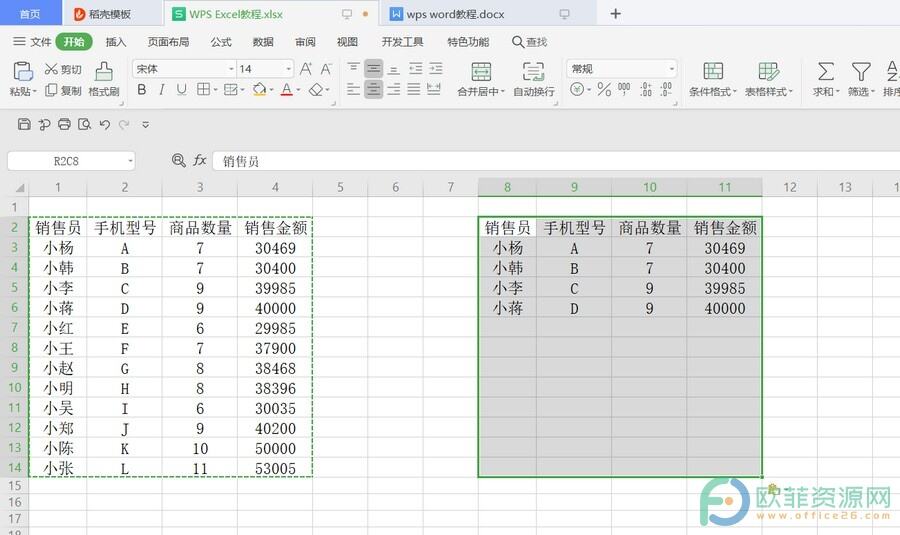This screenshot has width=900, height=535.
Task: Align text to bottom of cell
Action: pyautogui.click(x=394, y=69)
